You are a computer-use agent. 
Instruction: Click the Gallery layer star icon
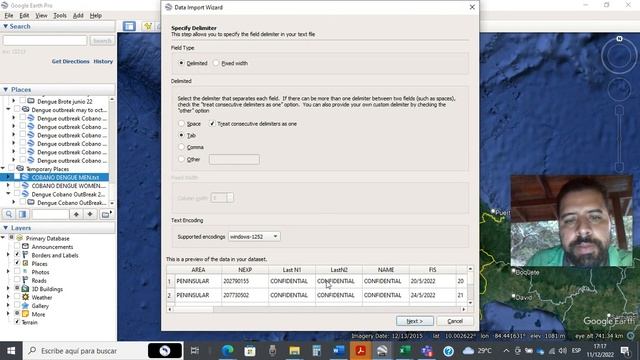click(25, 306)
